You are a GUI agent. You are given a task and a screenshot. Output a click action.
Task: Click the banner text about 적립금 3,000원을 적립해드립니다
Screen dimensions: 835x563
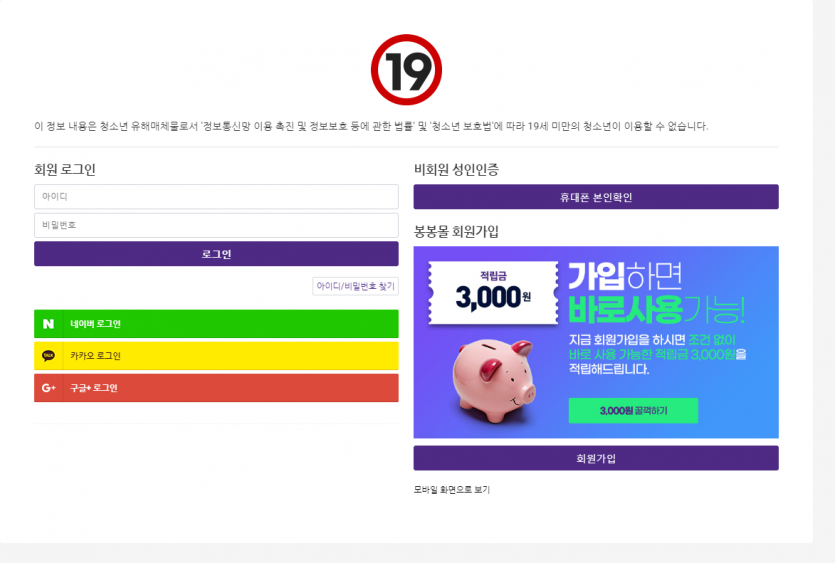click(x=657, y=354)
